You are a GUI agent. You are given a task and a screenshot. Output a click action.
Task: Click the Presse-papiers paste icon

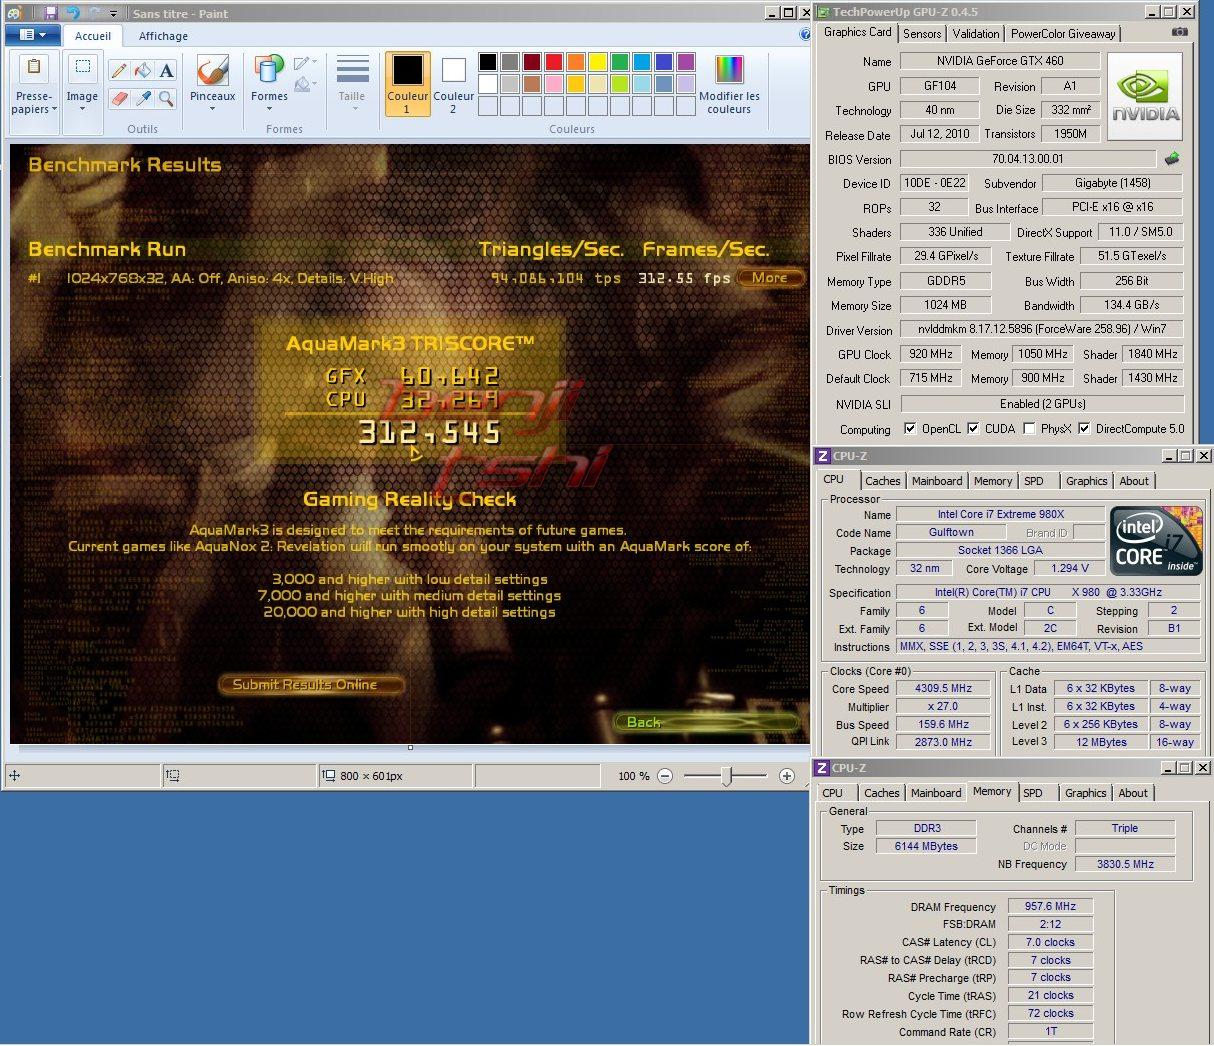pyautogui.click(x=34, y=68)
